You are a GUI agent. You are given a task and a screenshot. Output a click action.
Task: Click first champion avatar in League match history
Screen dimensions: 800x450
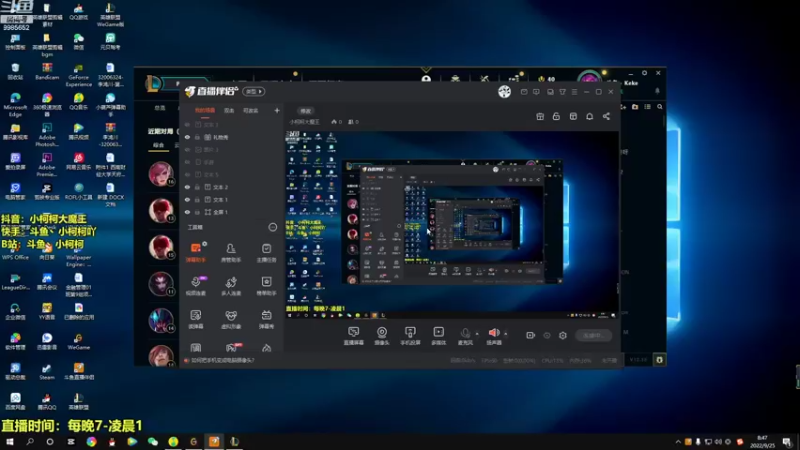tap(160, 173)
